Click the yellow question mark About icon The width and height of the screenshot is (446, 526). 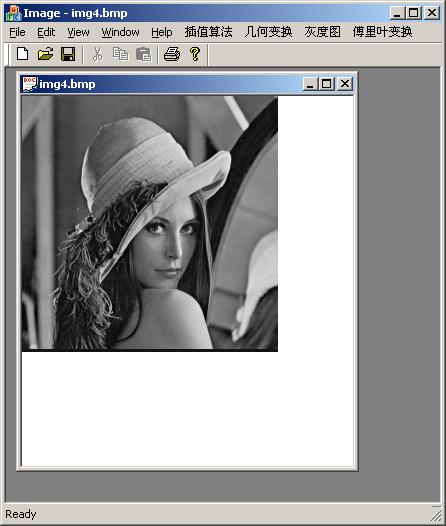(x=195, y=54)
